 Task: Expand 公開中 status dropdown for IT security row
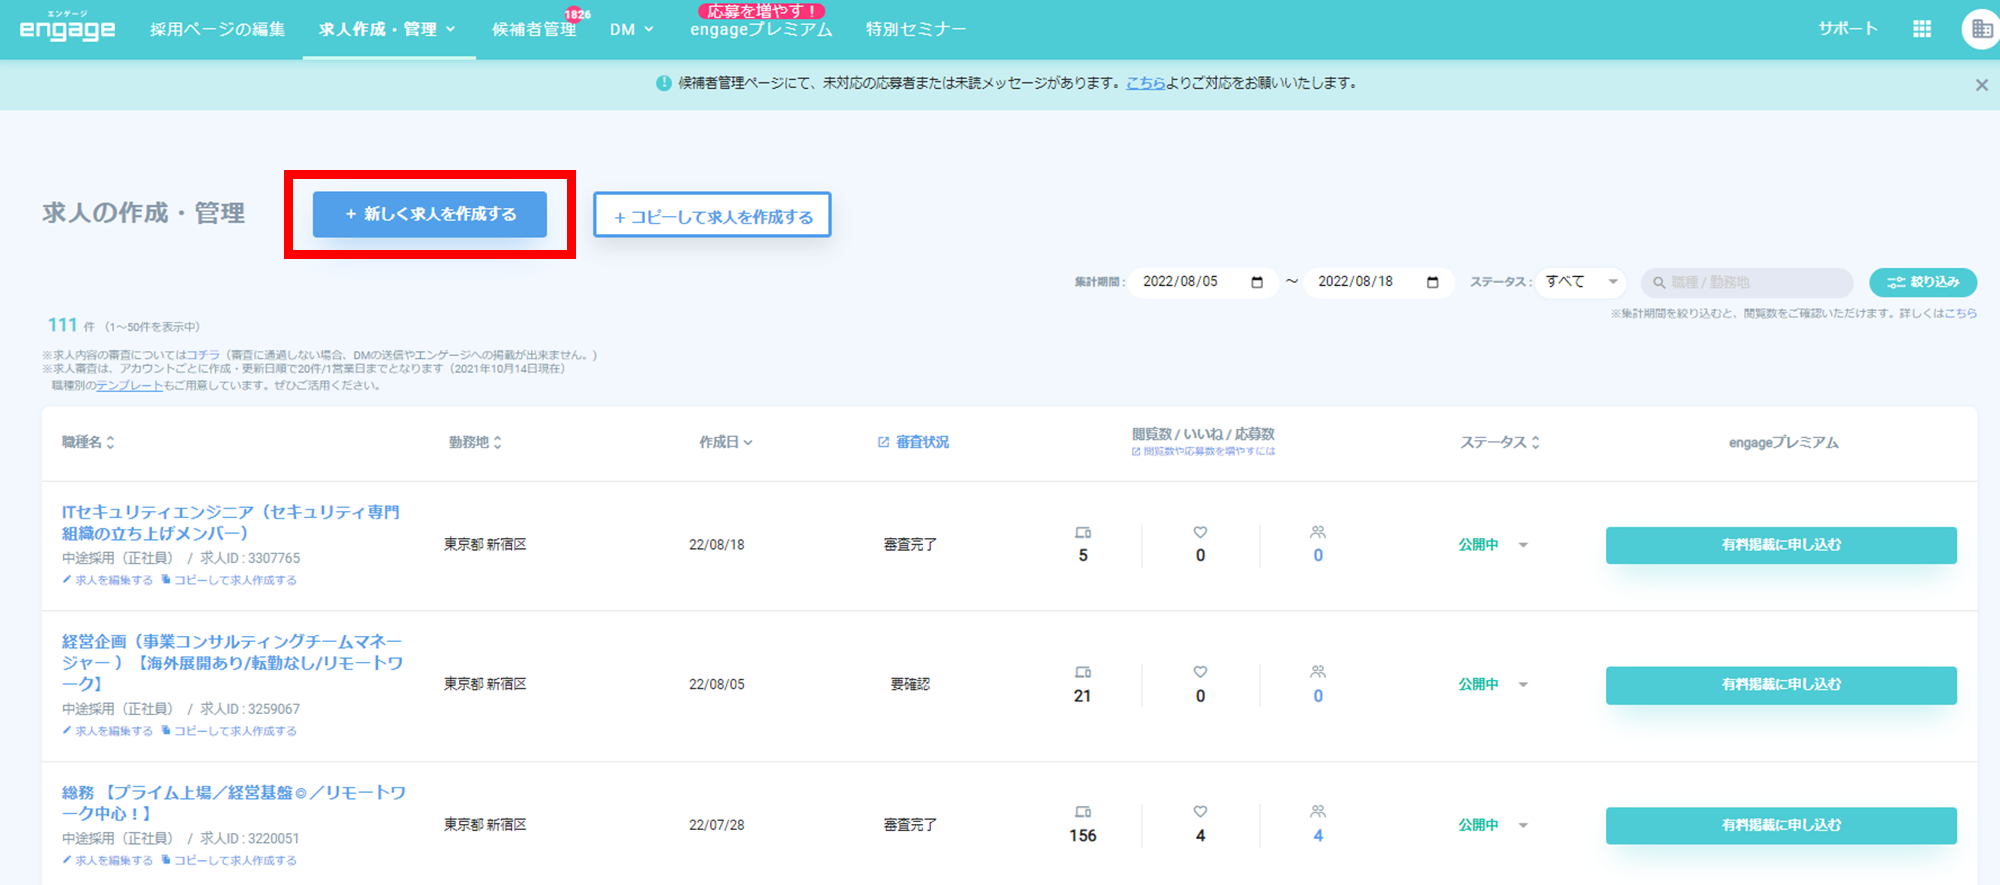click(1523, 545)
